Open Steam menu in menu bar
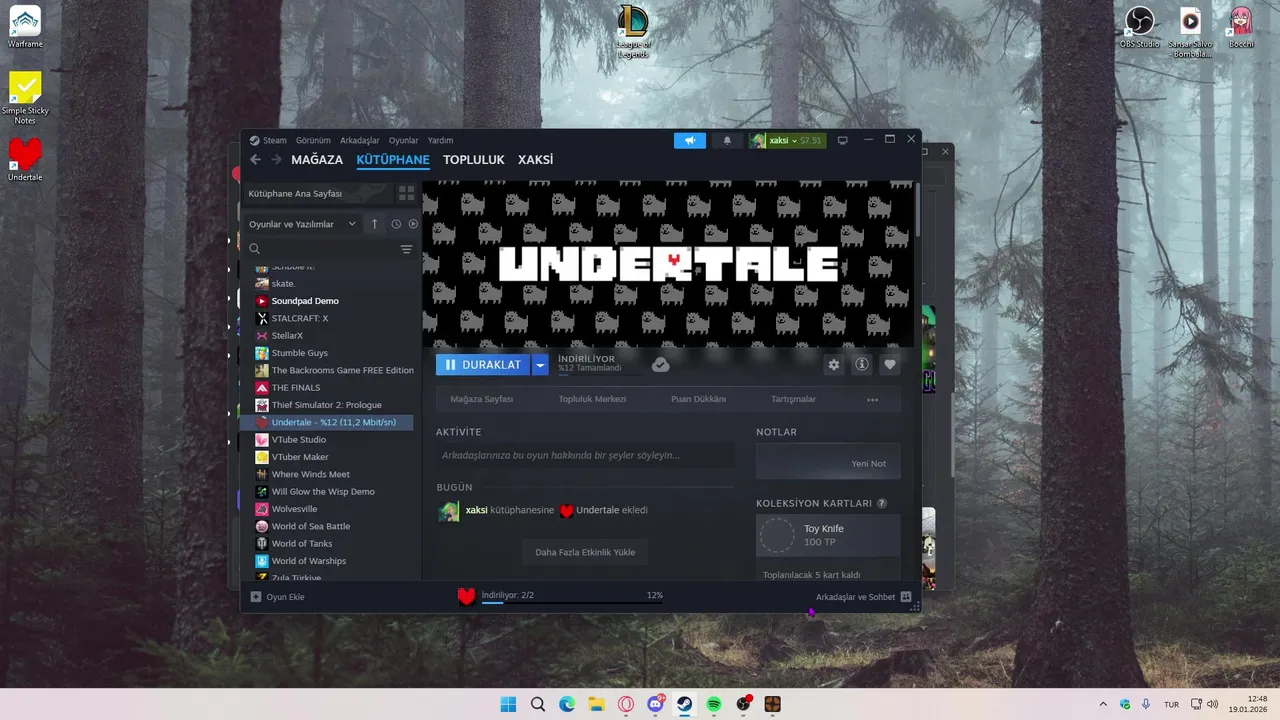The height and width of the screenshot is (720, 1280). pyautogui.click(x=268, y=140)
